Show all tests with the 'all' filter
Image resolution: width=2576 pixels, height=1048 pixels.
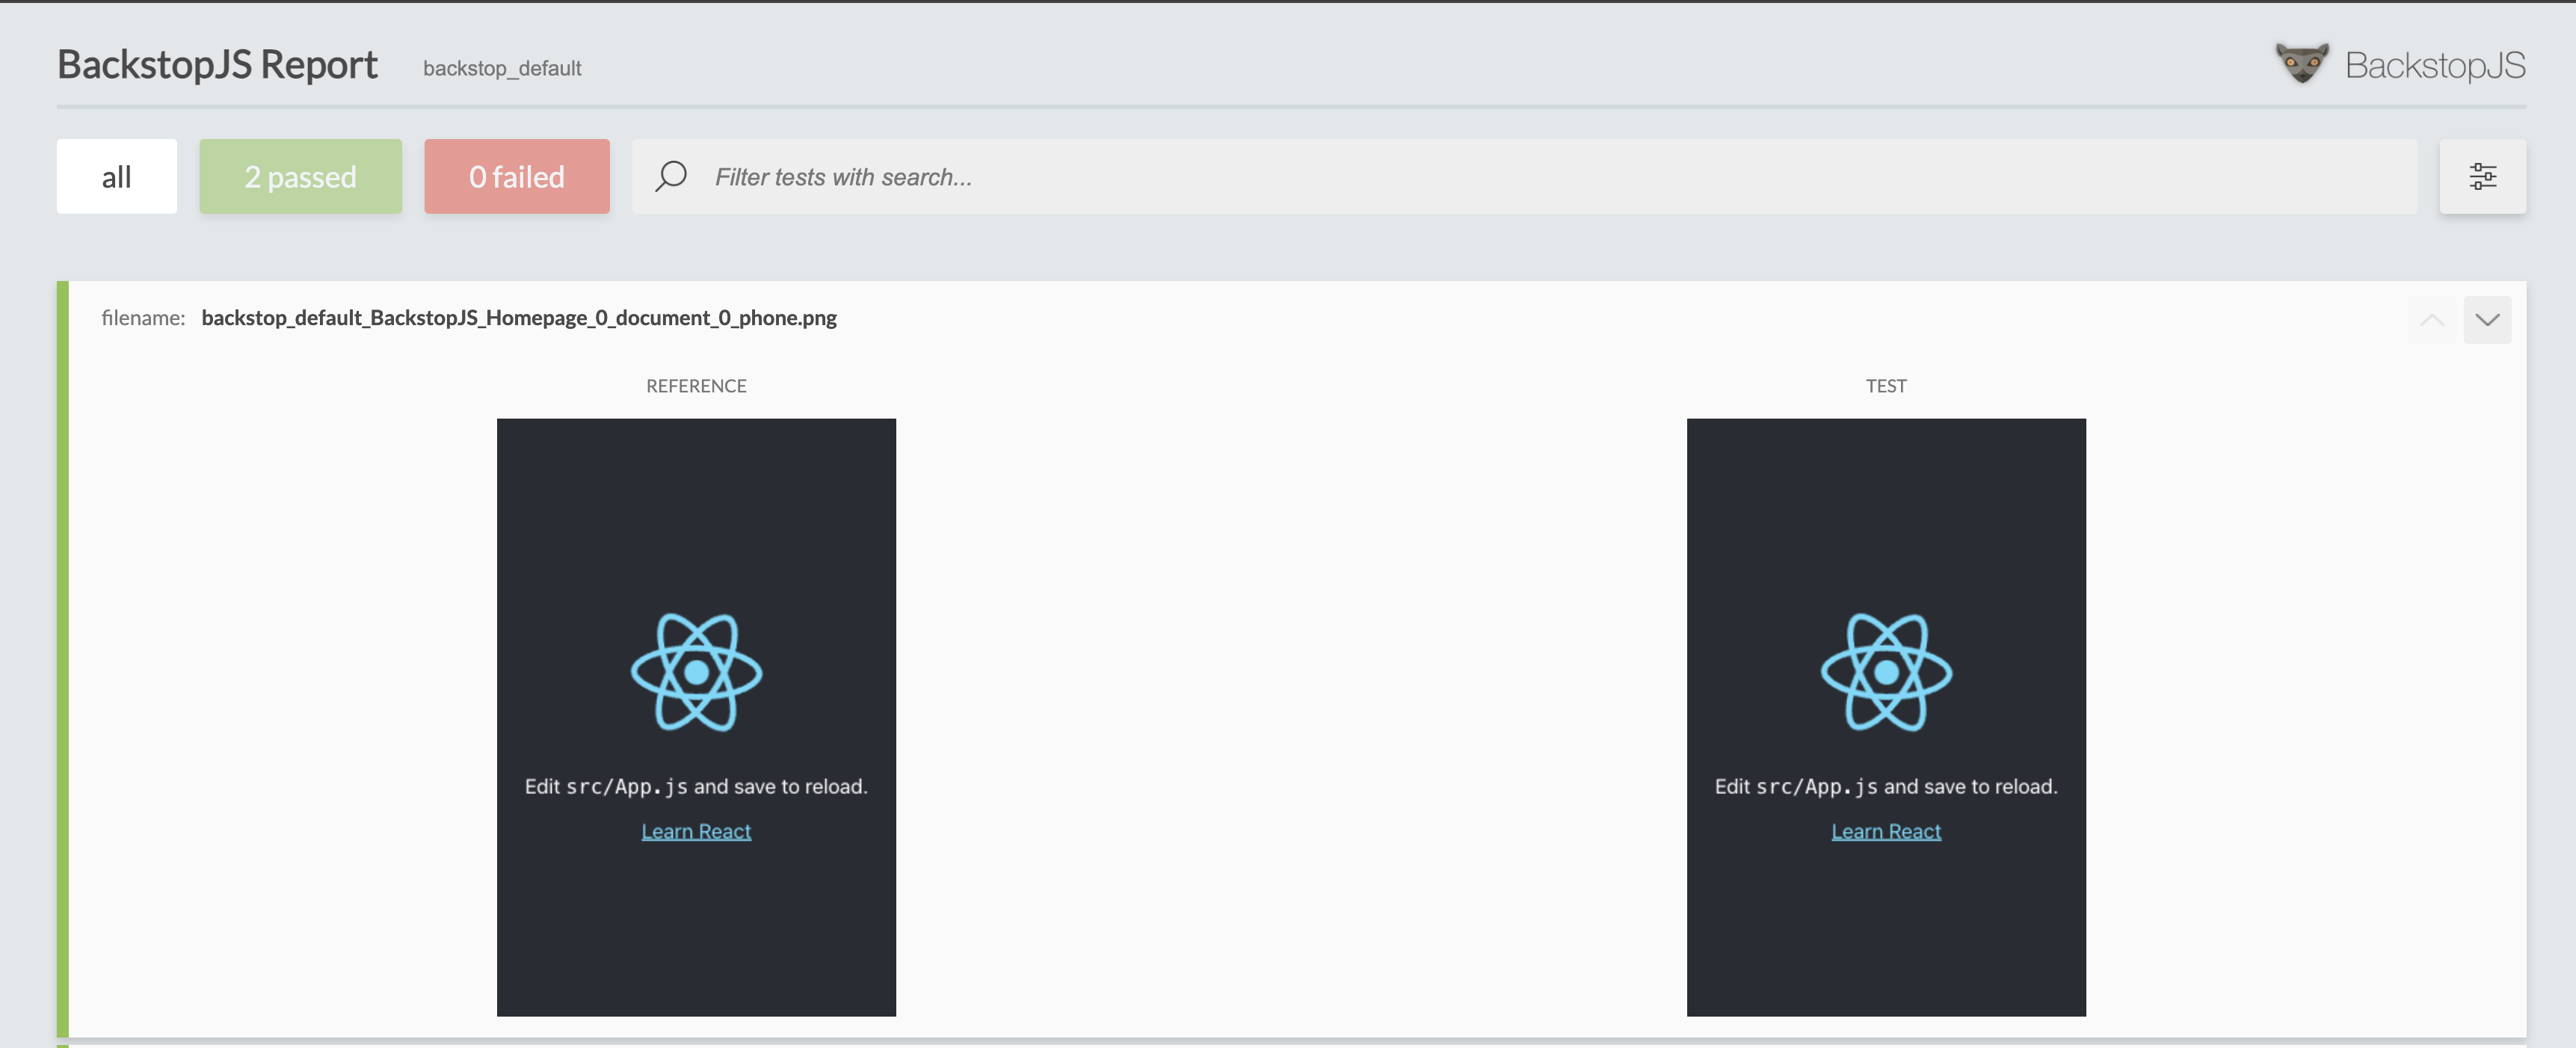116,176
